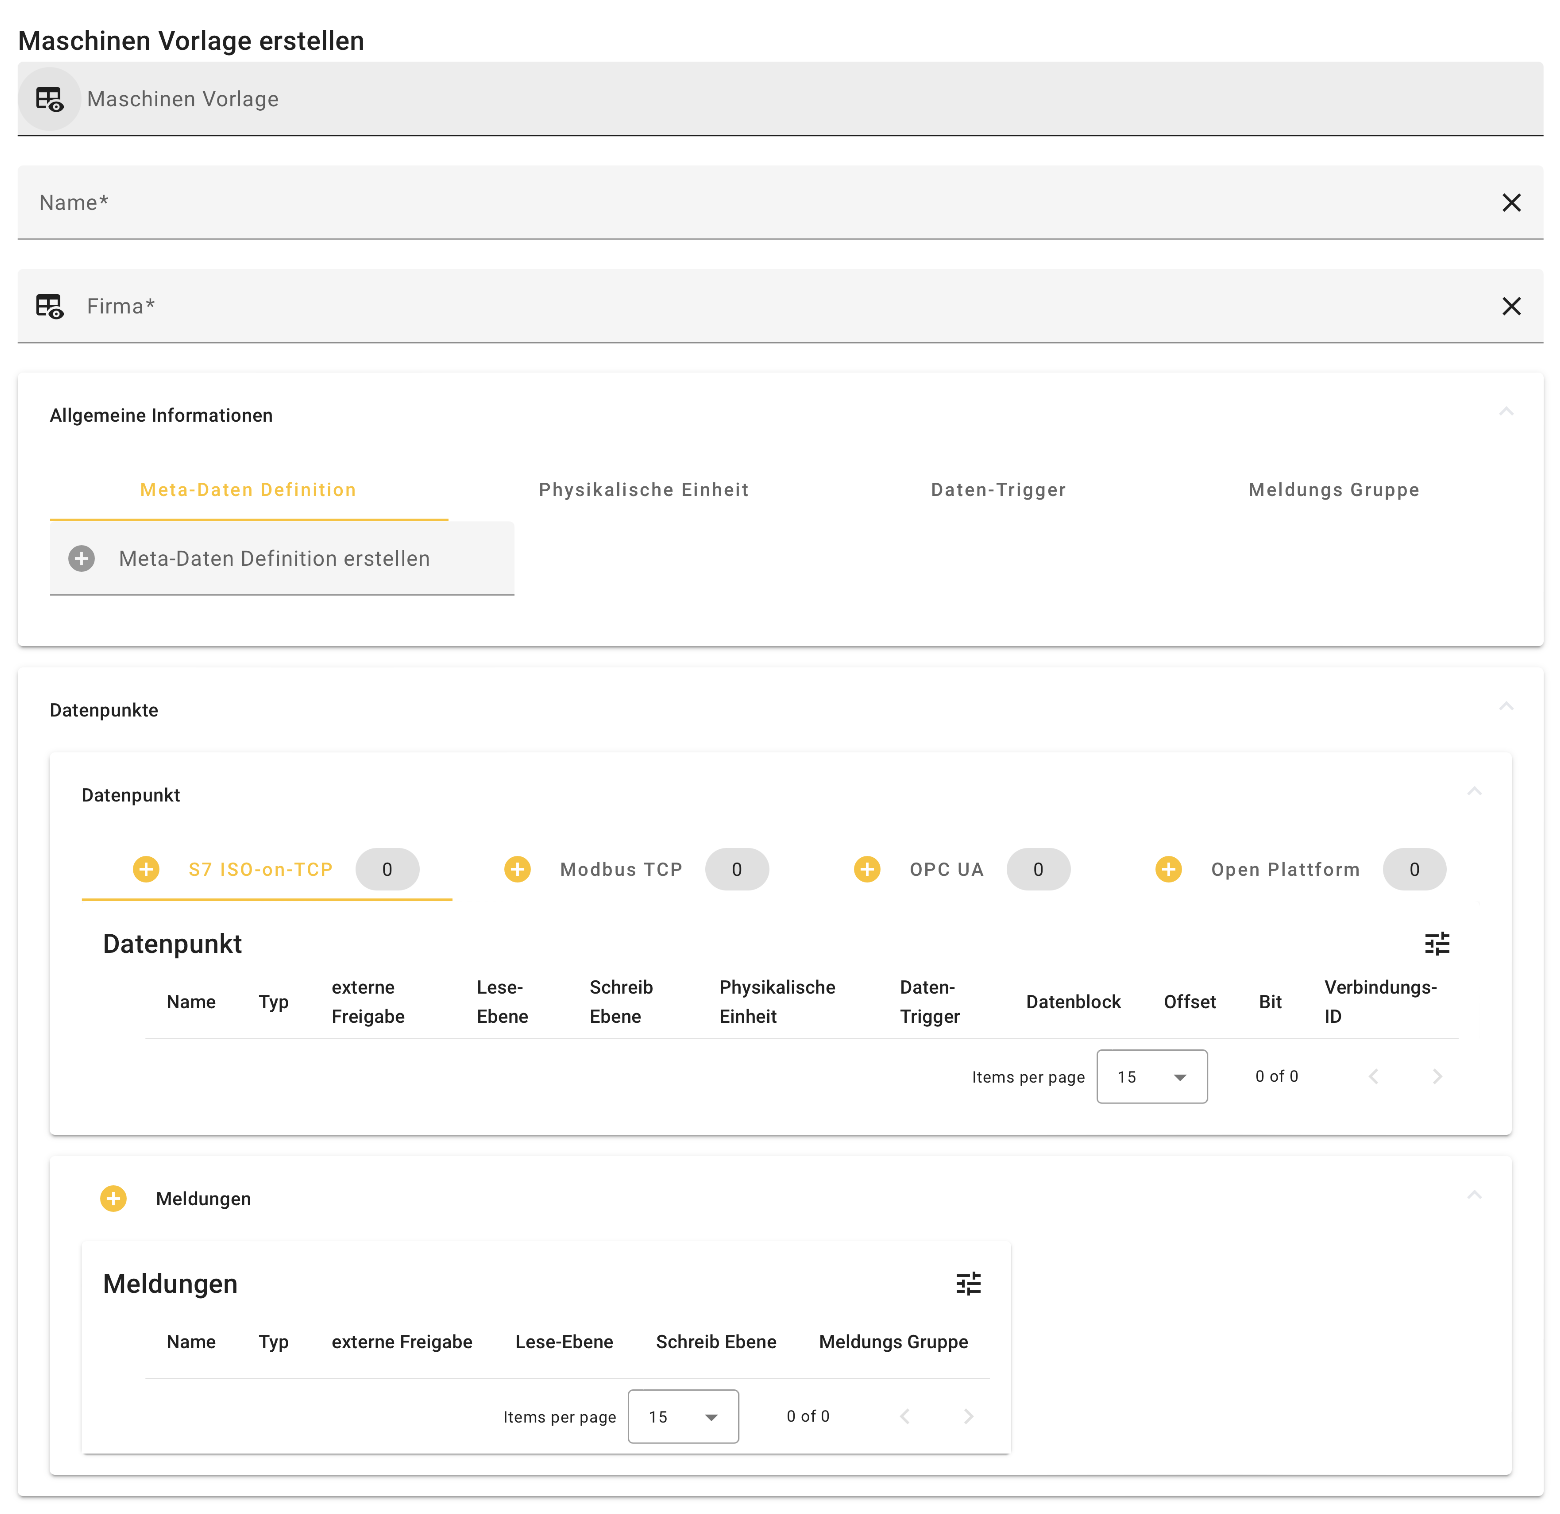Click the yellow plus icon next to Meldungen
Viewport: 1560px width, 1514px height.
coord(114,1198)
